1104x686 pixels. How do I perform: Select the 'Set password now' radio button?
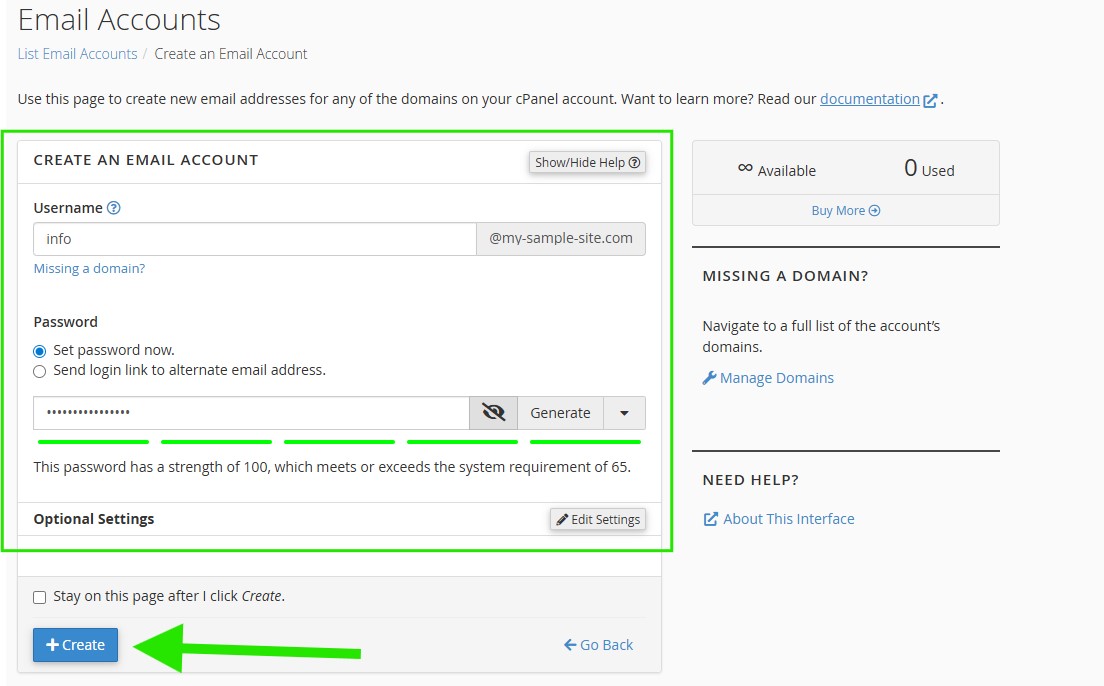(40, 351)
